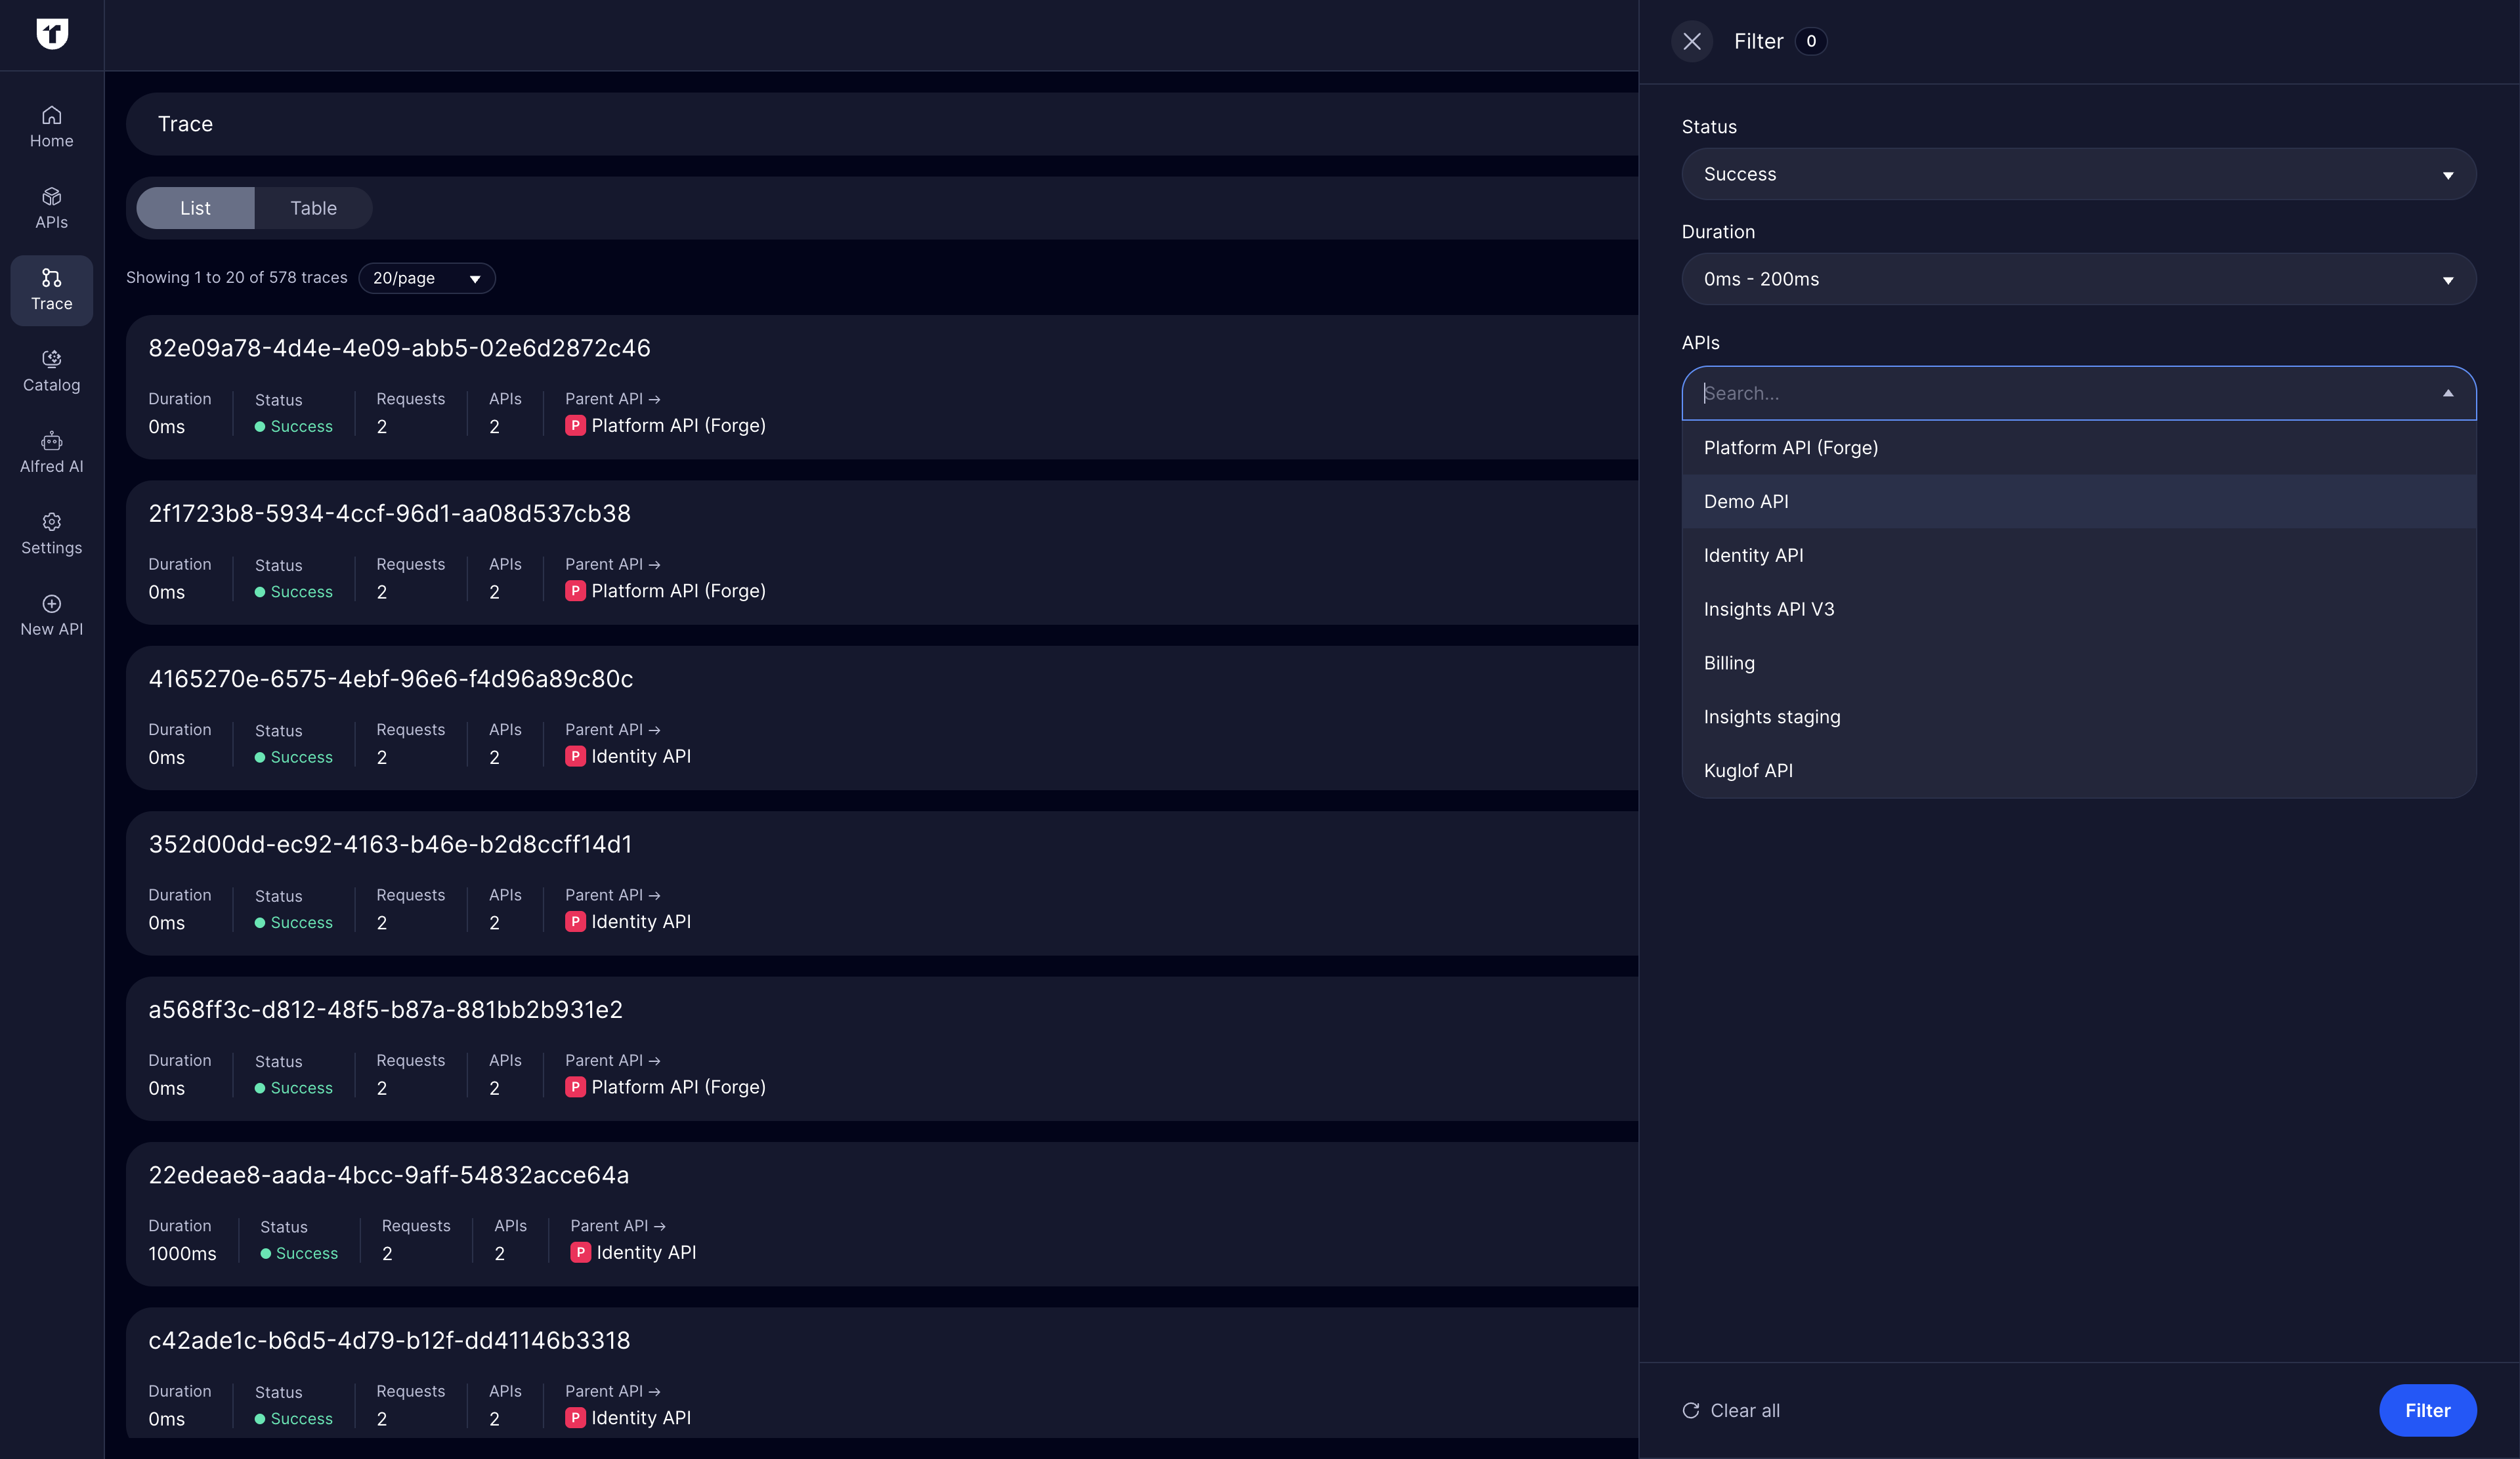The image size is (2520, 1459).
Task: Click the New API plus icon
Action: [51, 613]
